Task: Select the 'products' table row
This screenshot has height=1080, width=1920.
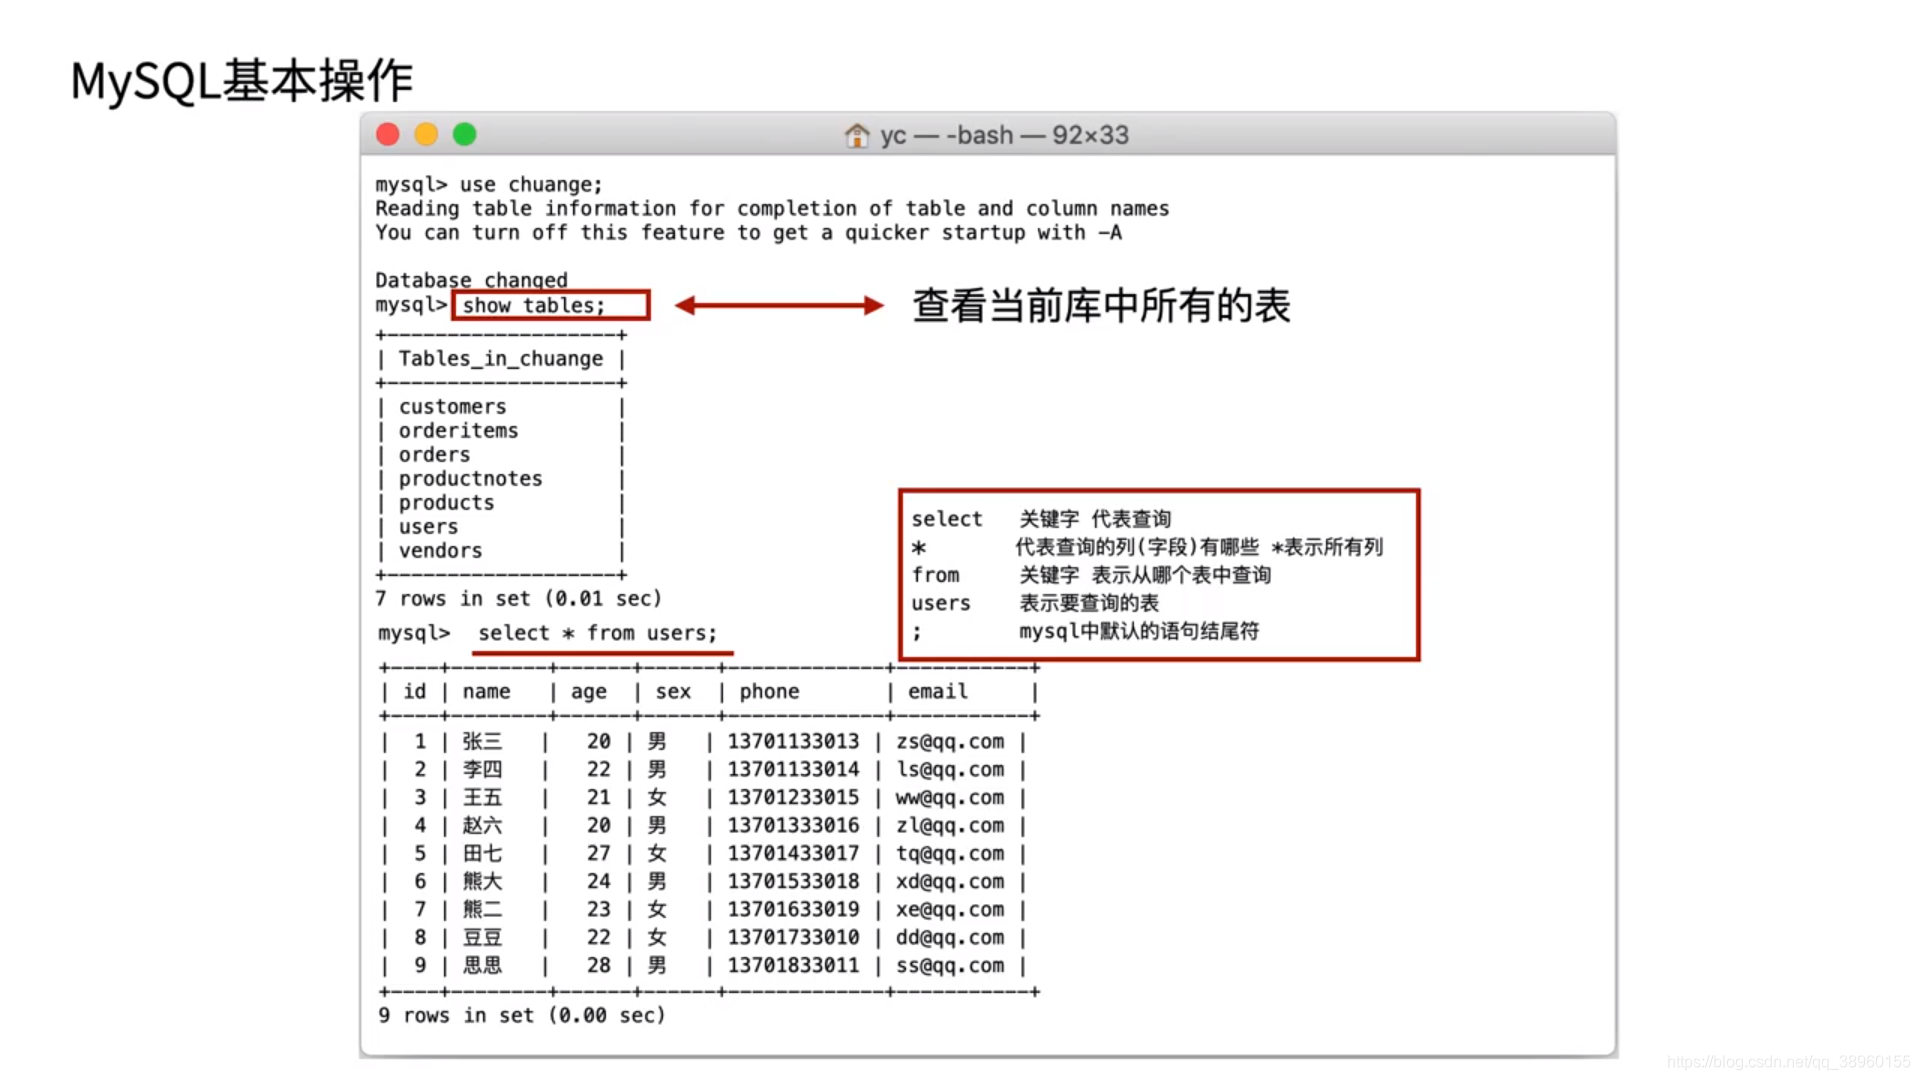Action: [x=447, y=503]
